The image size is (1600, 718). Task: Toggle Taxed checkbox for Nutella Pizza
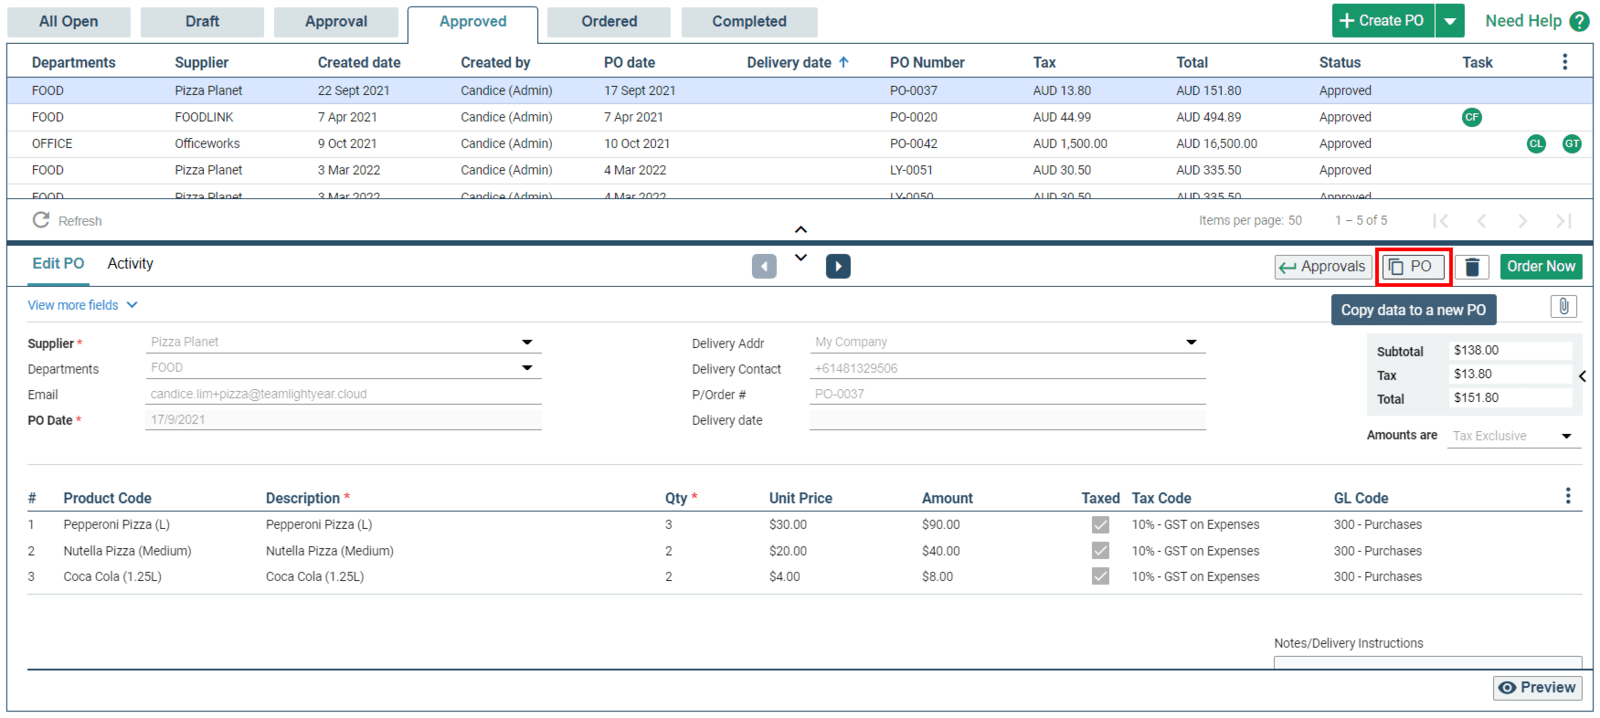pos(1100,550)
